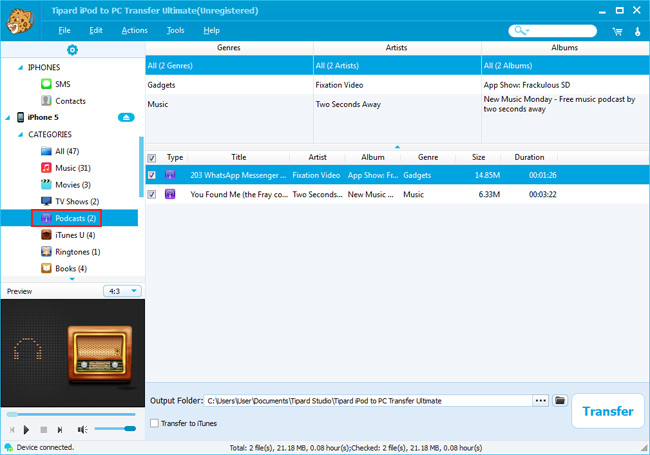Skip to next track in preview
650x455 pixels.
[x=60, y=430]
